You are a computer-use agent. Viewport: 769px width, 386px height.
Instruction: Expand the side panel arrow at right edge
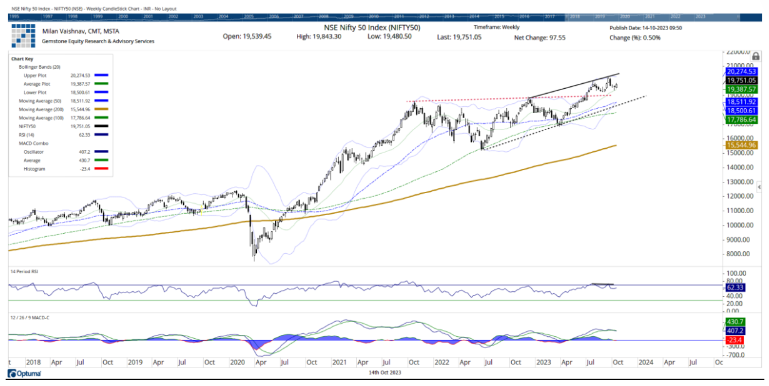(759, 187)
